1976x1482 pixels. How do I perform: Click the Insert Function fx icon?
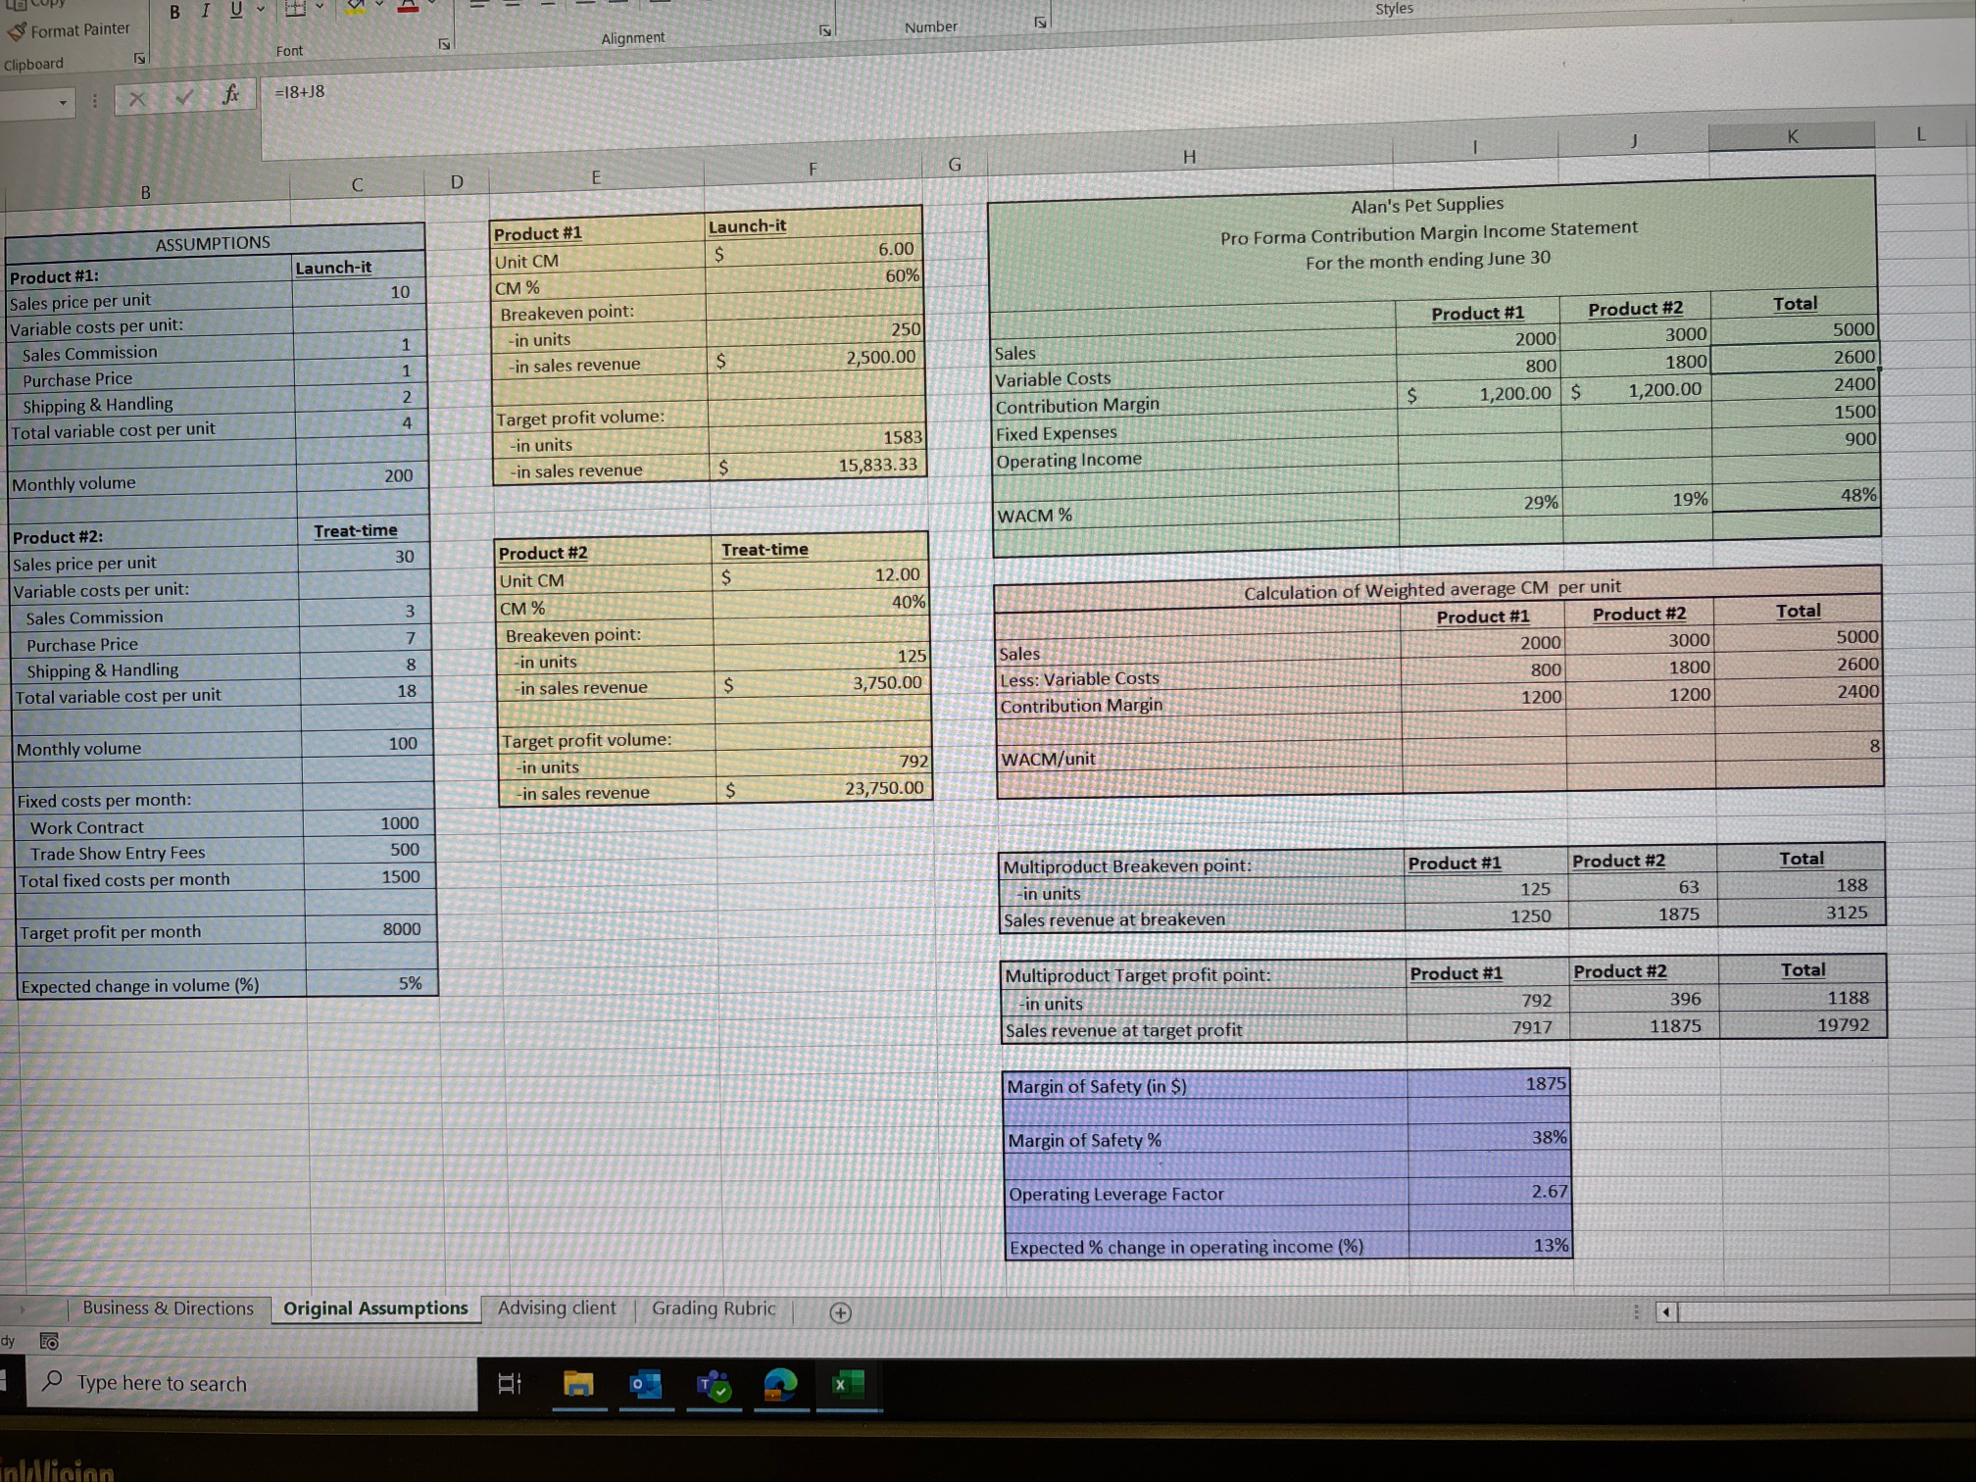tap(231, 94)
